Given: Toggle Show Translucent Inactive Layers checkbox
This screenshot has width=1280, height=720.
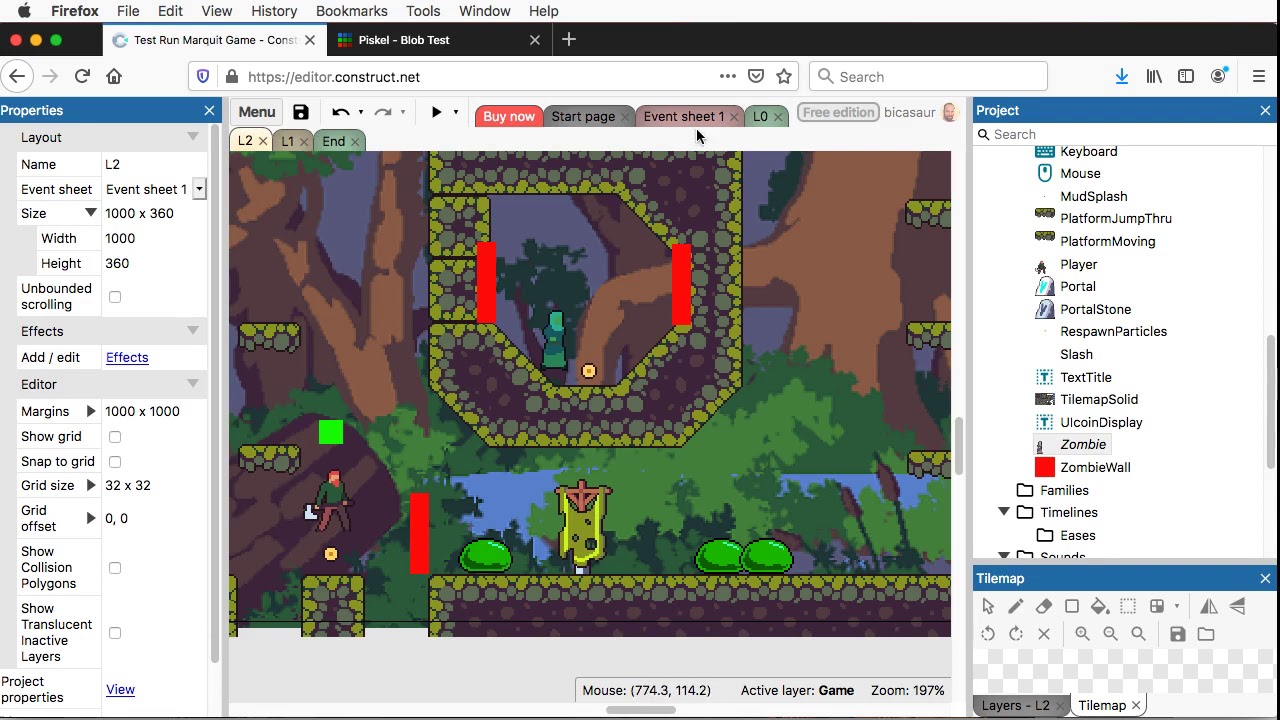Looking at the screenshot, I should point(115,633).
